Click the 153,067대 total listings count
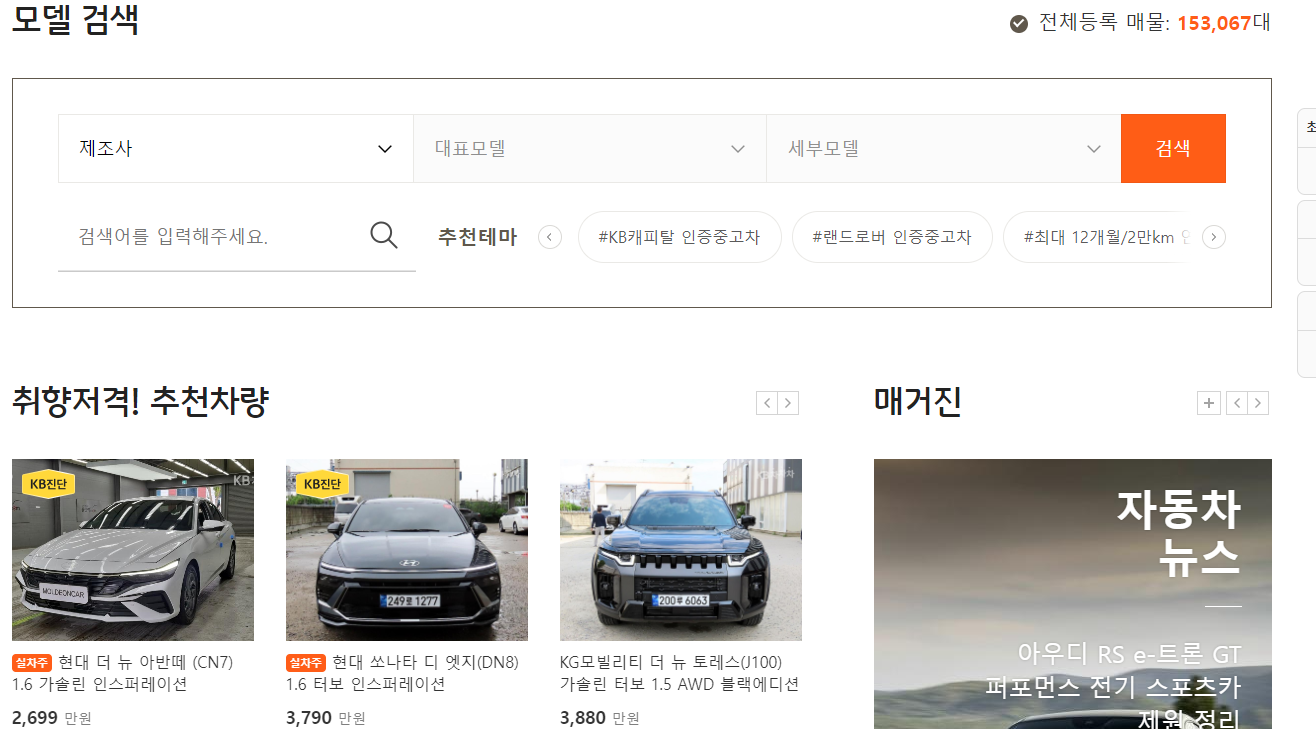This screenshot has height=729, width=1316. (x=1224, y=23)
